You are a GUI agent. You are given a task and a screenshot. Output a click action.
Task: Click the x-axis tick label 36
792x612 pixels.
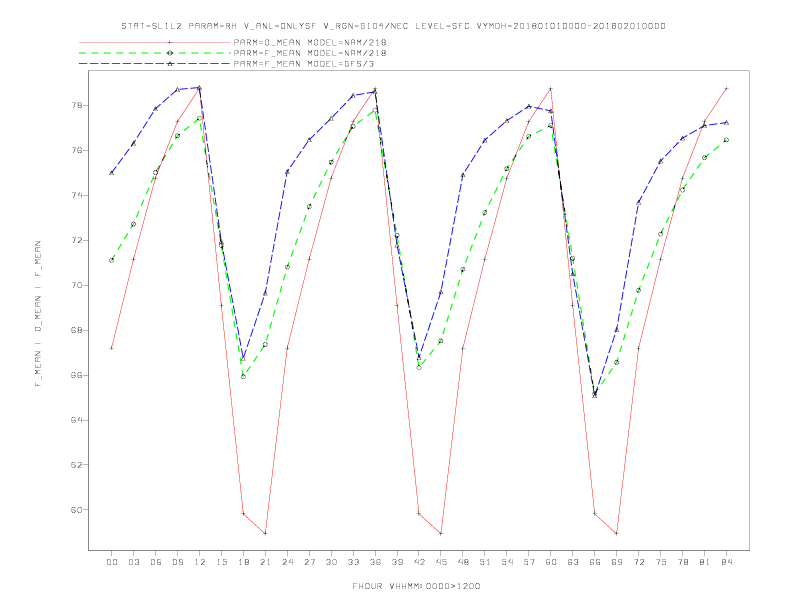click(x=375, y=562)
